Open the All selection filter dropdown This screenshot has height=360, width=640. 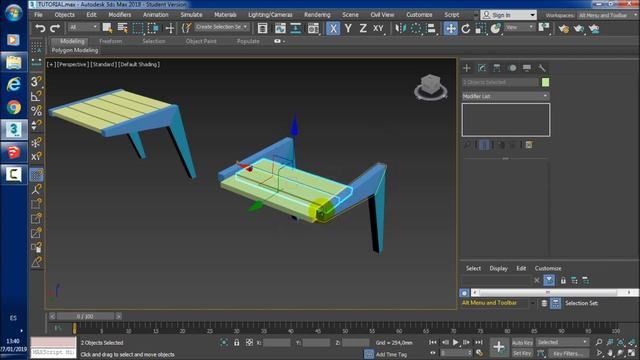[83, 27]
